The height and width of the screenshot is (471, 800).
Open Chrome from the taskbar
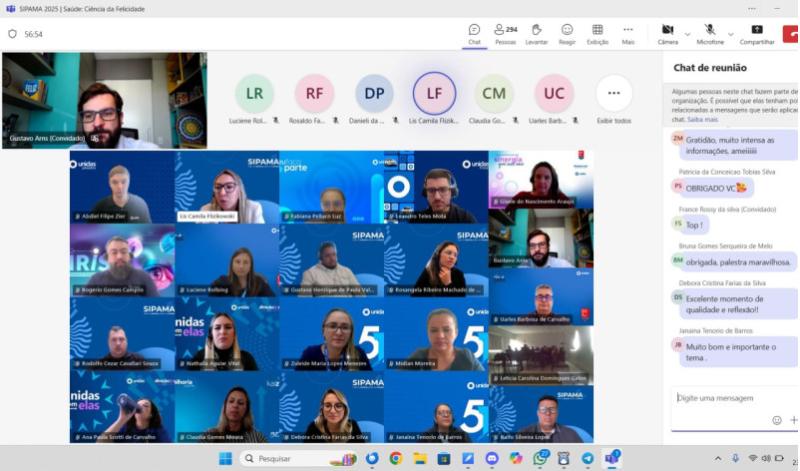coord(396,458)
